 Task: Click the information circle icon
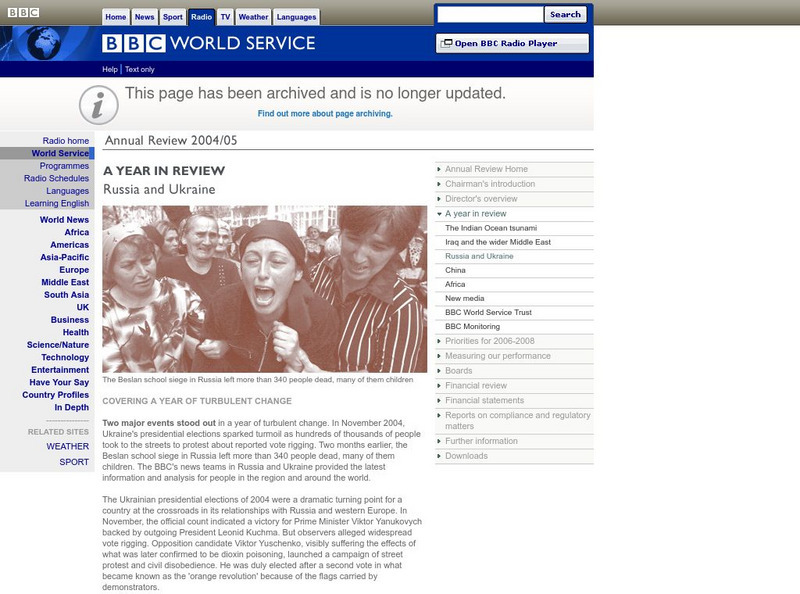99,105
